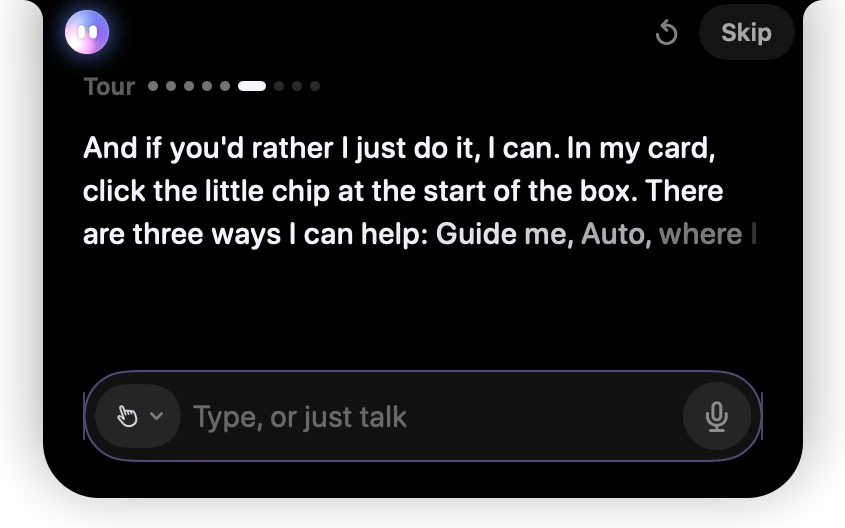Click the hand pointer mode icon
Image resolution: width=845 pixels, height=528 pixels.
point(127,416)
